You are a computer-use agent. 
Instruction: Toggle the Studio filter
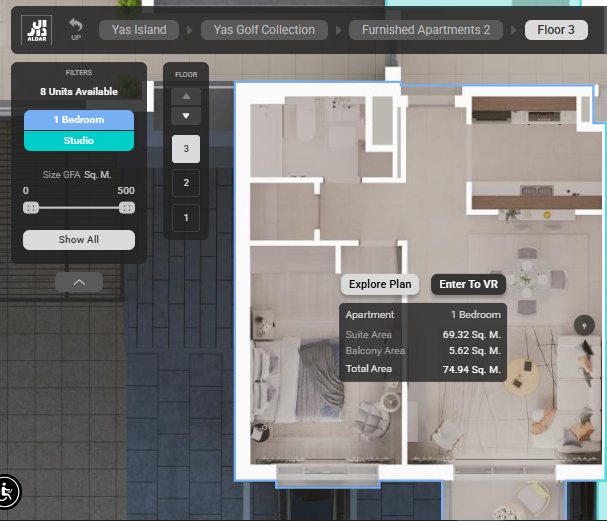point(79,141)
